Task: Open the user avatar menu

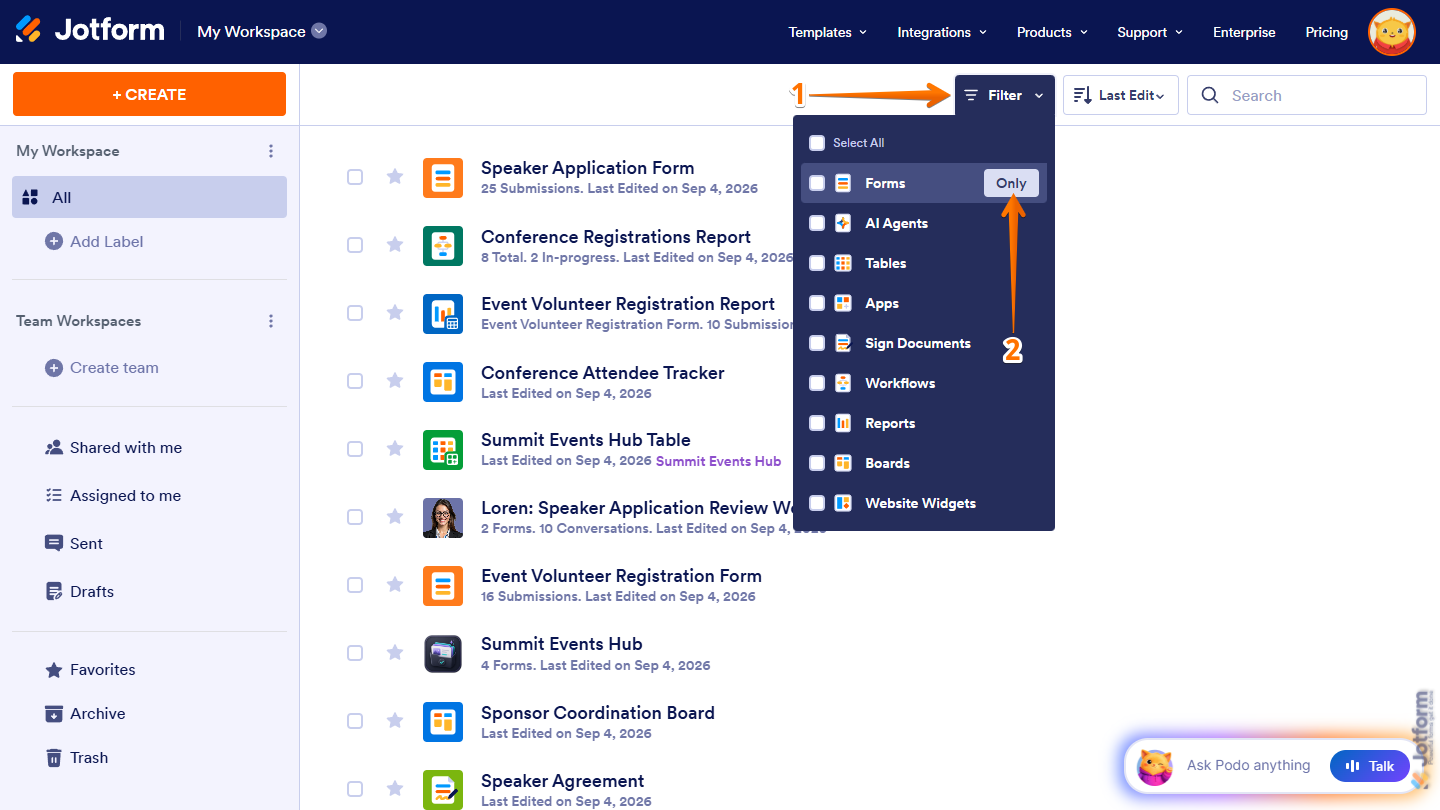Action: [x=1391, y=32]
